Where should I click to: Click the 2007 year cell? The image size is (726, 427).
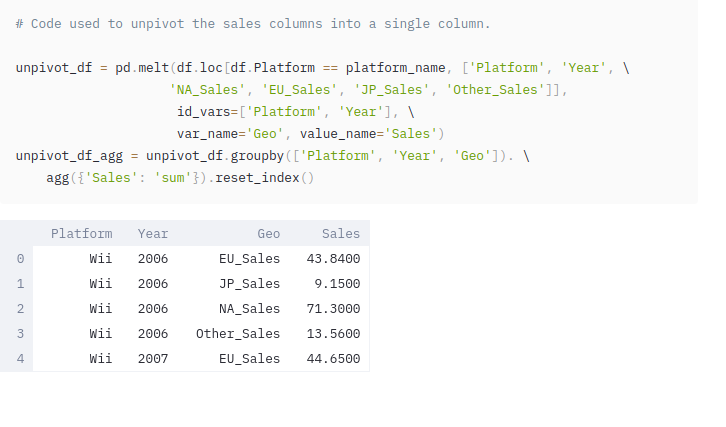point(153,358)
